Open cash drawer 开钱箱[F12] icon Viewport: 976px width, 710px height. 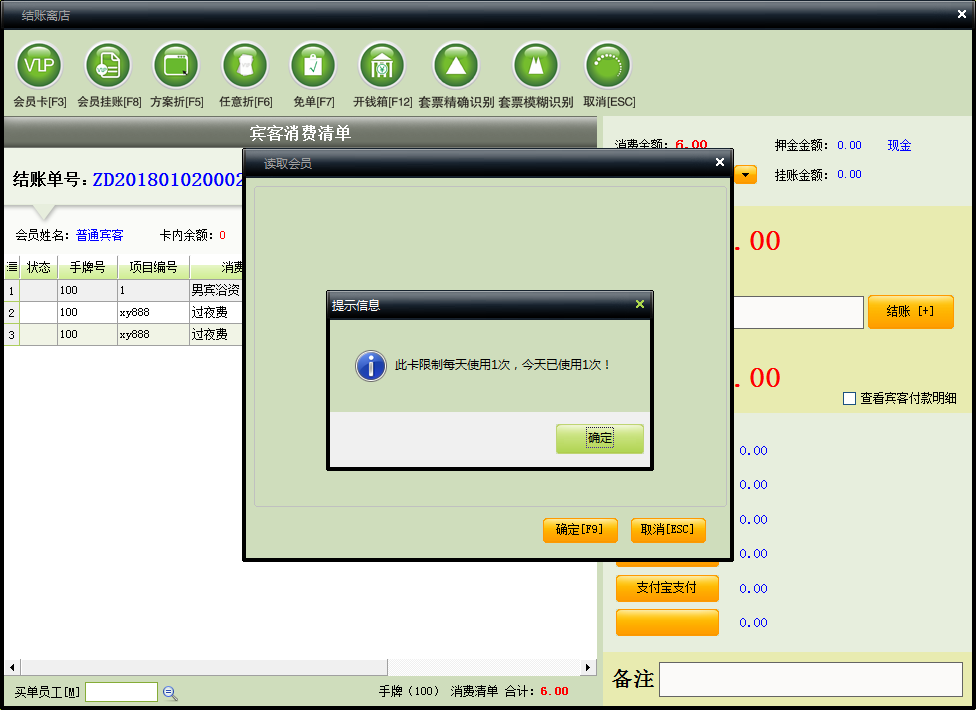[x=382, y=66]
